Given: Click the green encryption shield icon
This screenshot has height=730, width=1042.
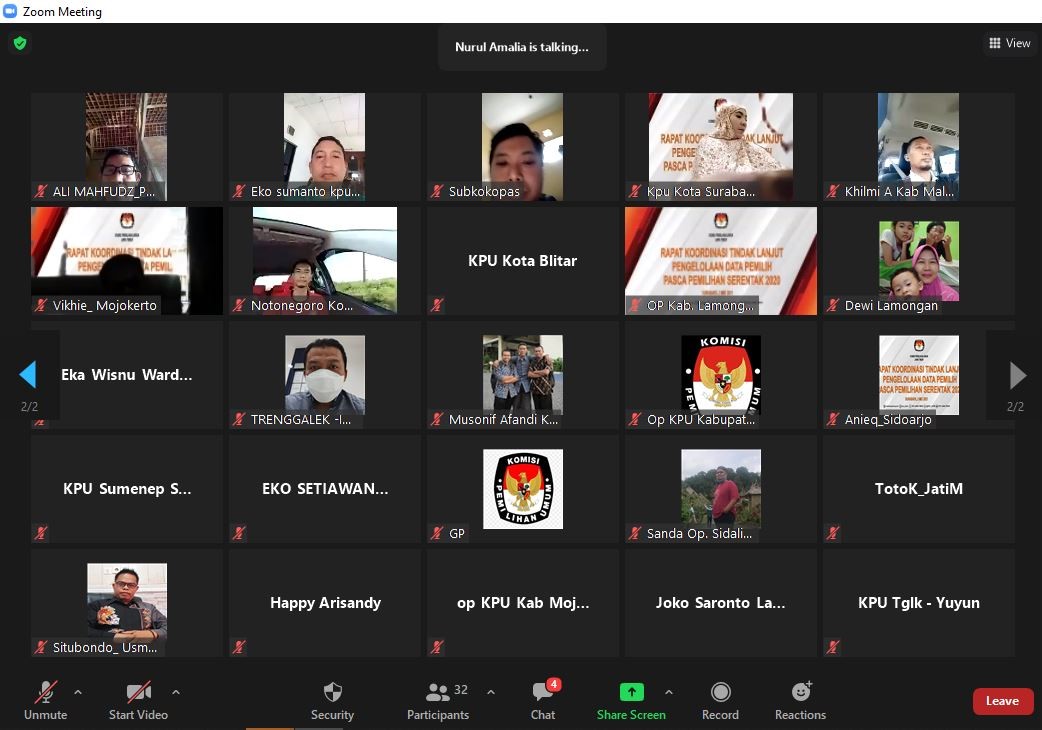Looking at the screenshot, I should pyautogui.click(x=19, y=43).
